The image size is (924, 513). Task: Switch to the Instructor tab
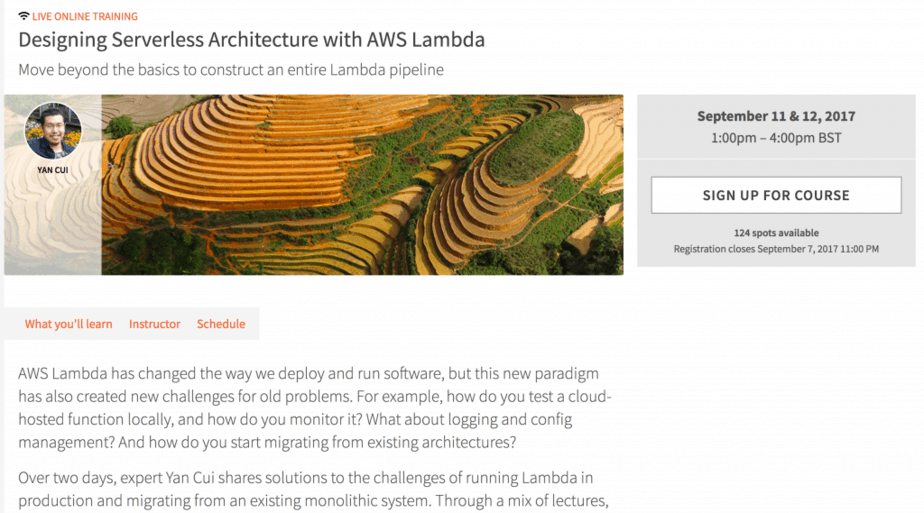pyautogui.click(x=155, y=324)
